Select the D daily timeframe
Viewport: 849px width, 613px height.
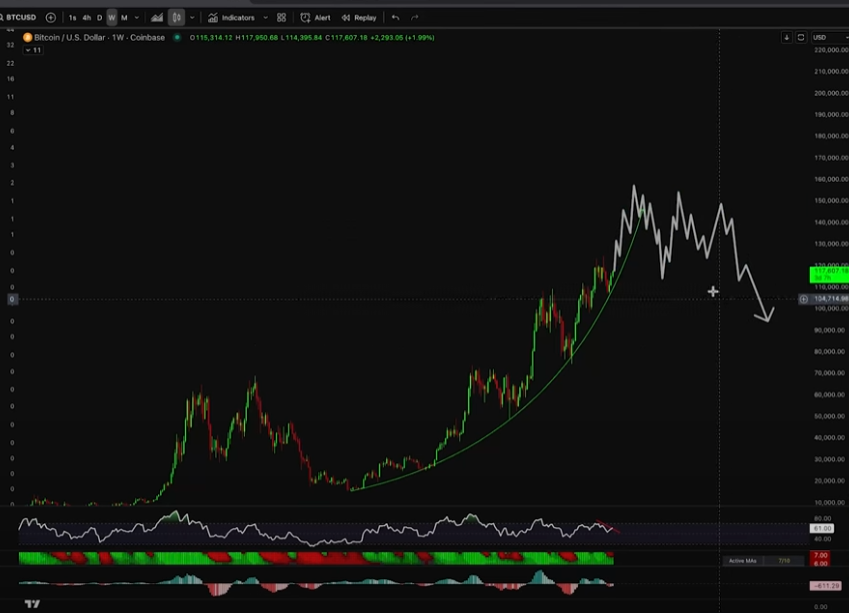click(99, 18)
